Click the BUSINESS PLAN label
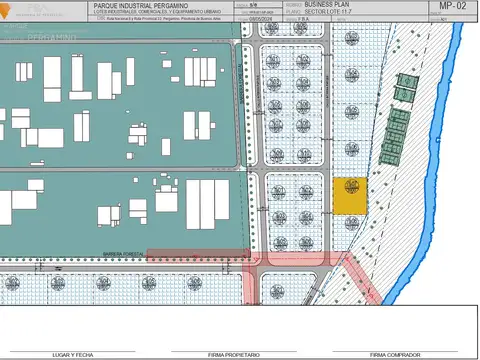The height and width of the screenshot is (360, 480). coord(327,5)
